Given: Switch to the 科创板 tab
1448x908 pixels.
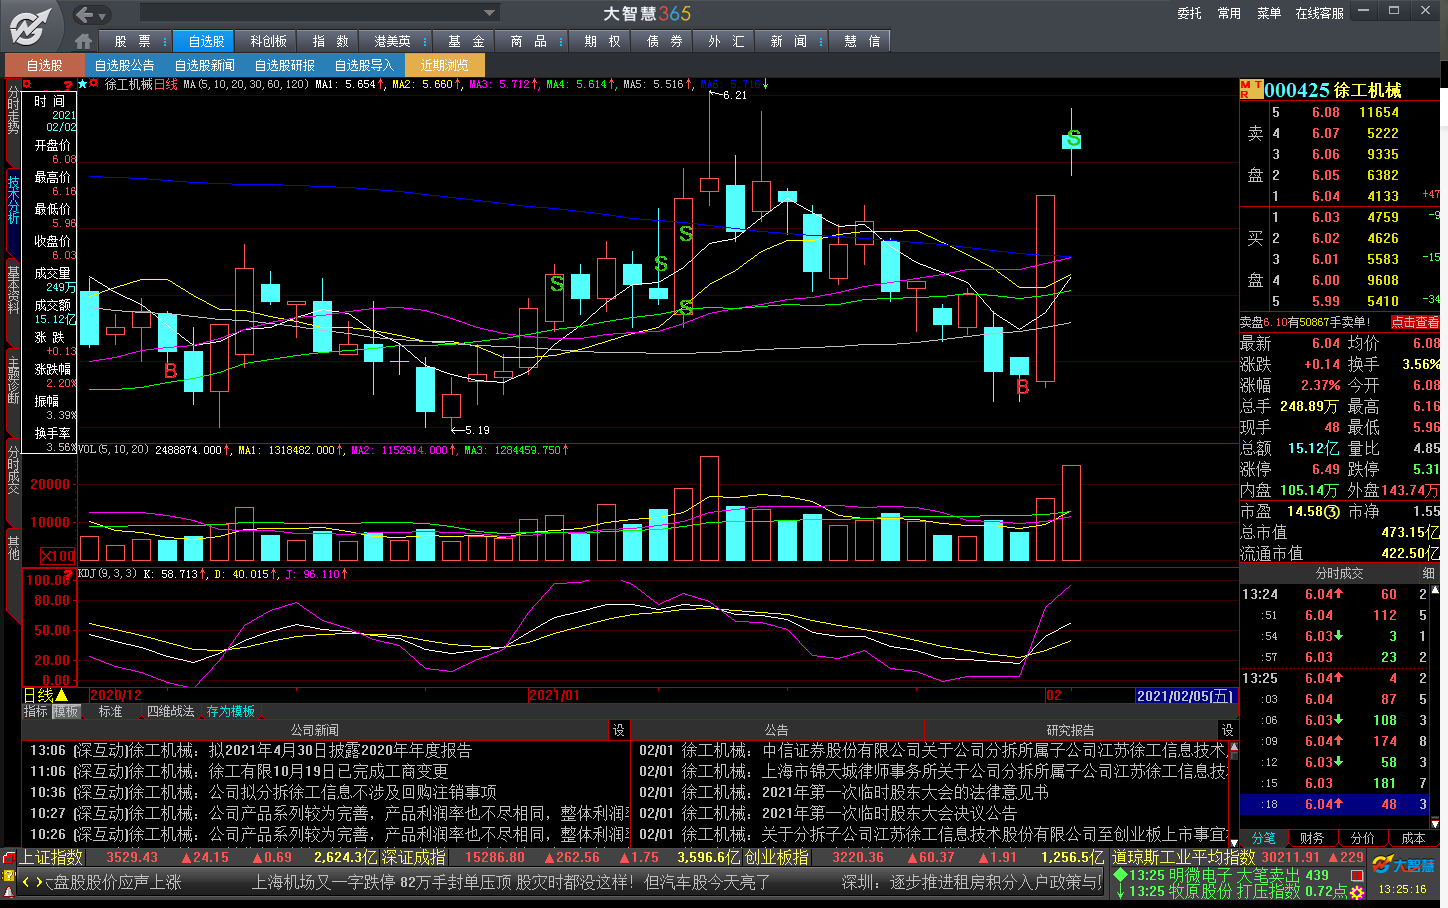Looking at the screenshot, I should (x=268, y=41).
